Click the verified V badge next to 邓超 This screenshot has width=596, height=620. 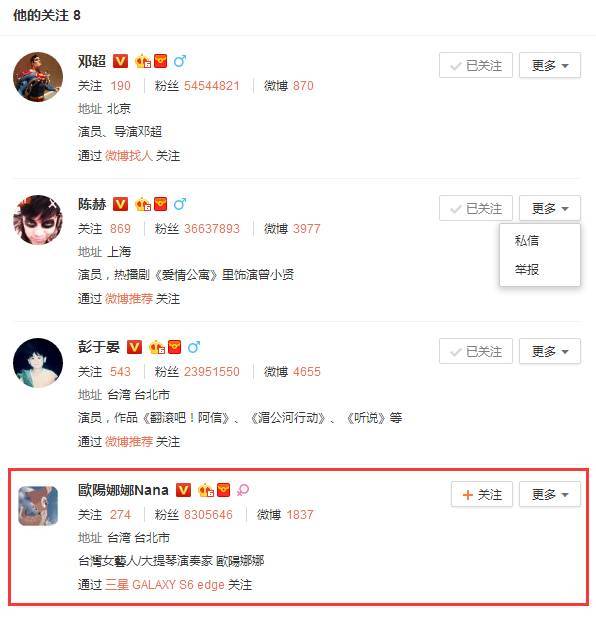click(121, 61)
